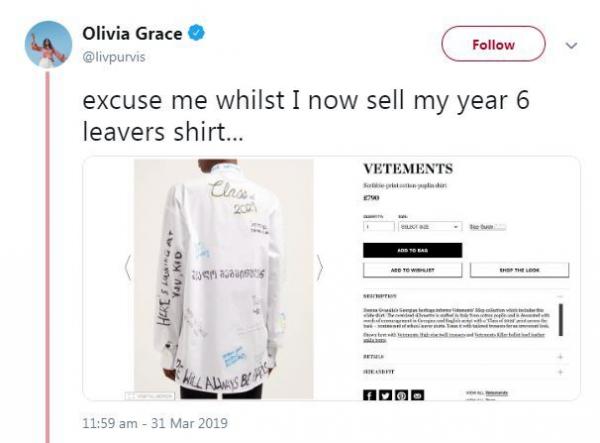Click Add to Wishlist button
The width and height of the screenshot is (600, 443).
tap(412, 270)
